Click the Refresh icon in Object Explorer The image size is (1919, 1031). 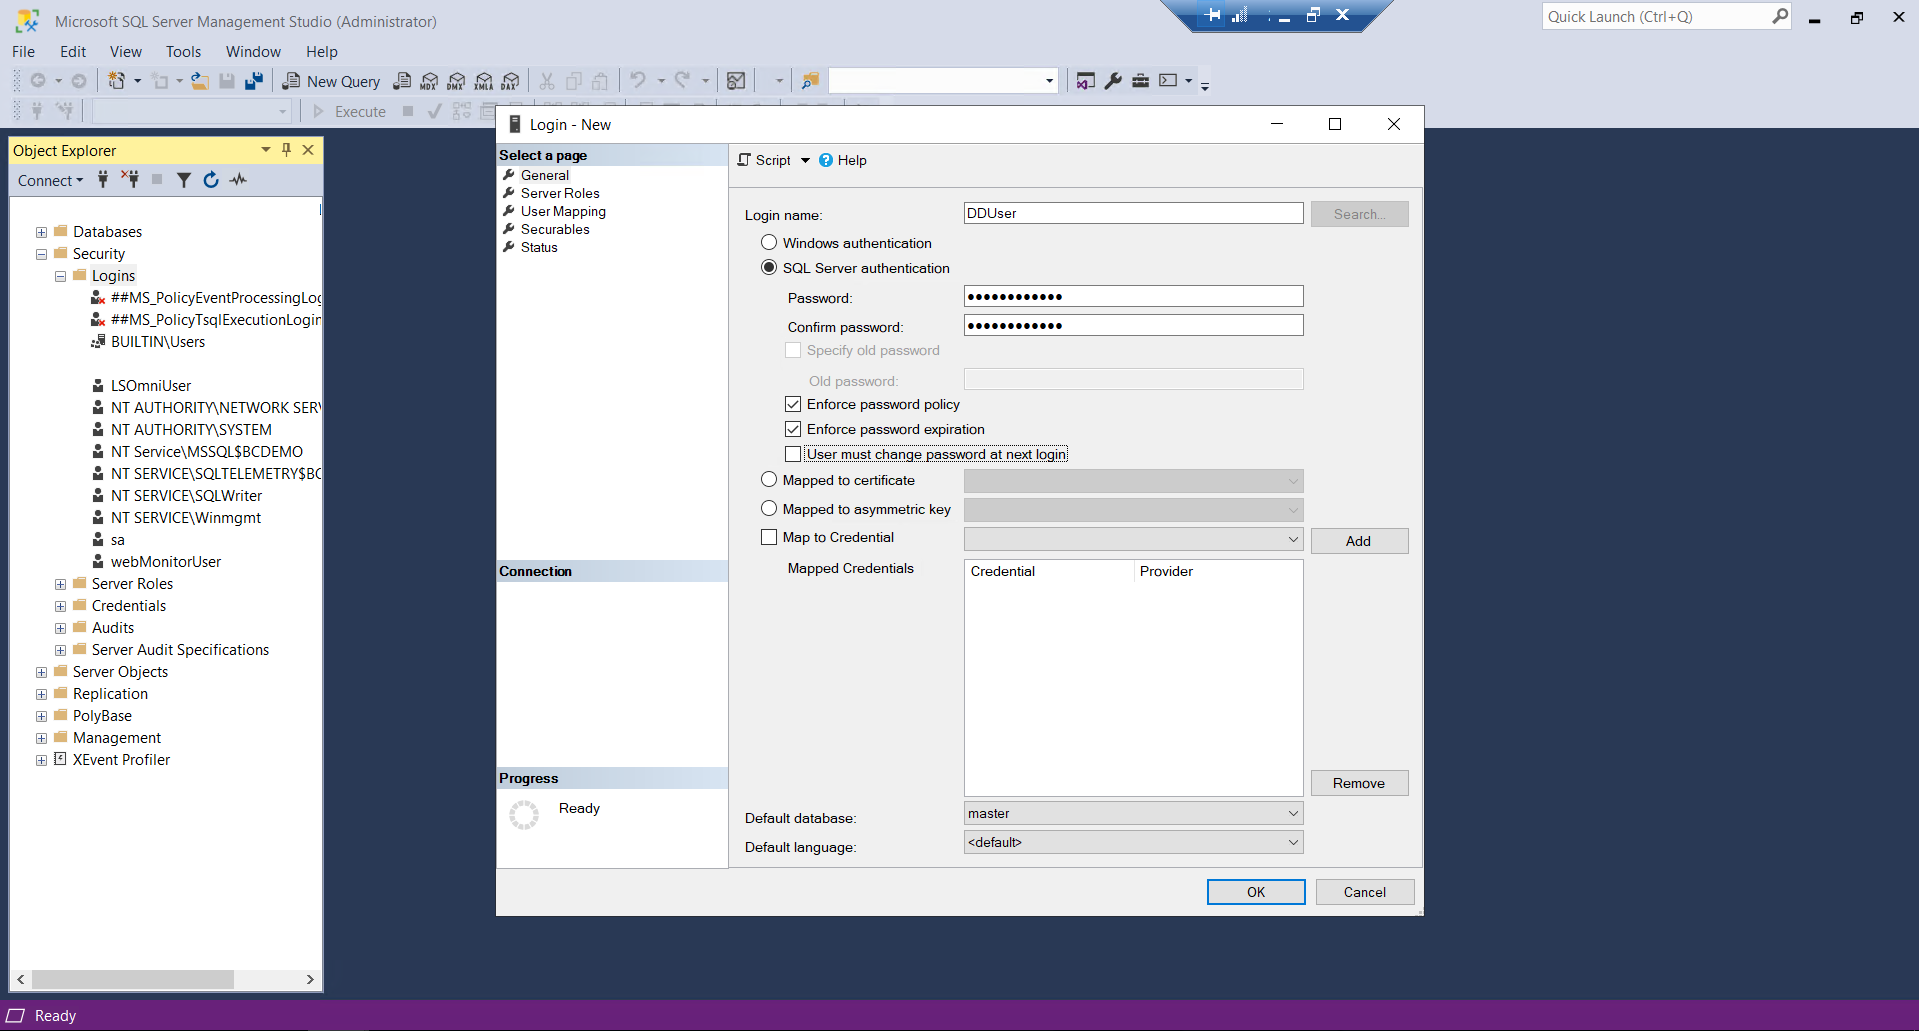211,180
